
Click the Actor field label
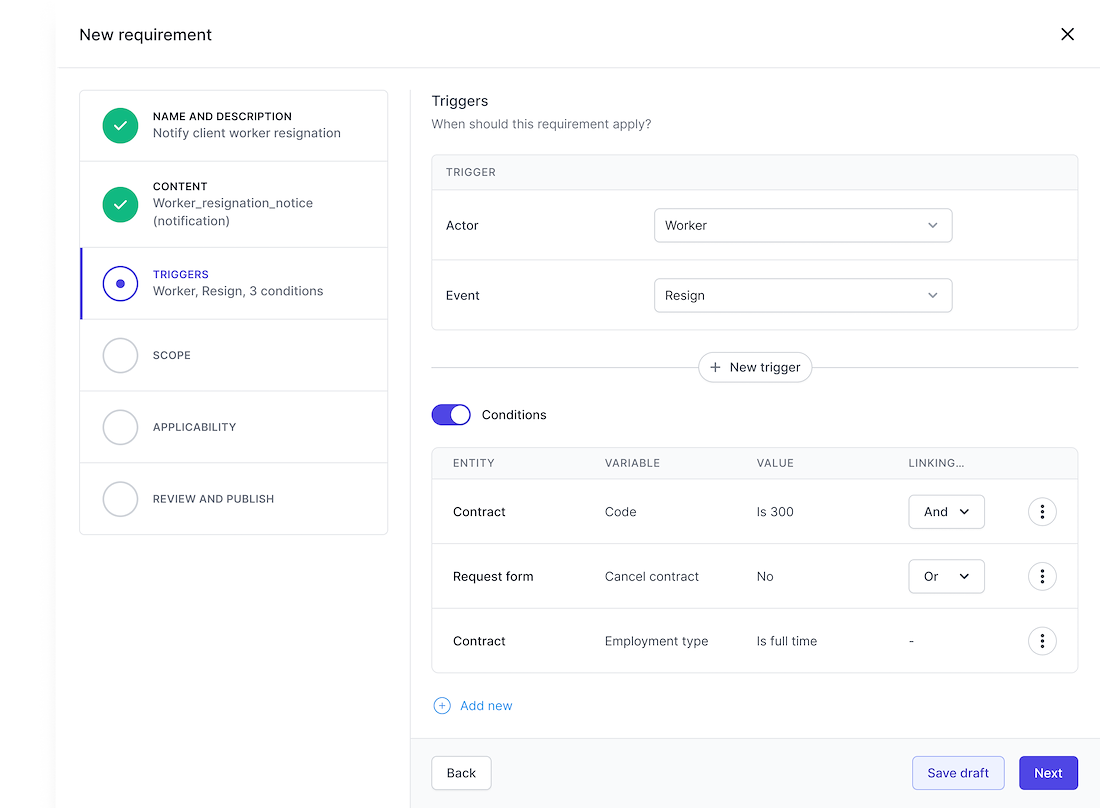pos(462,225)
